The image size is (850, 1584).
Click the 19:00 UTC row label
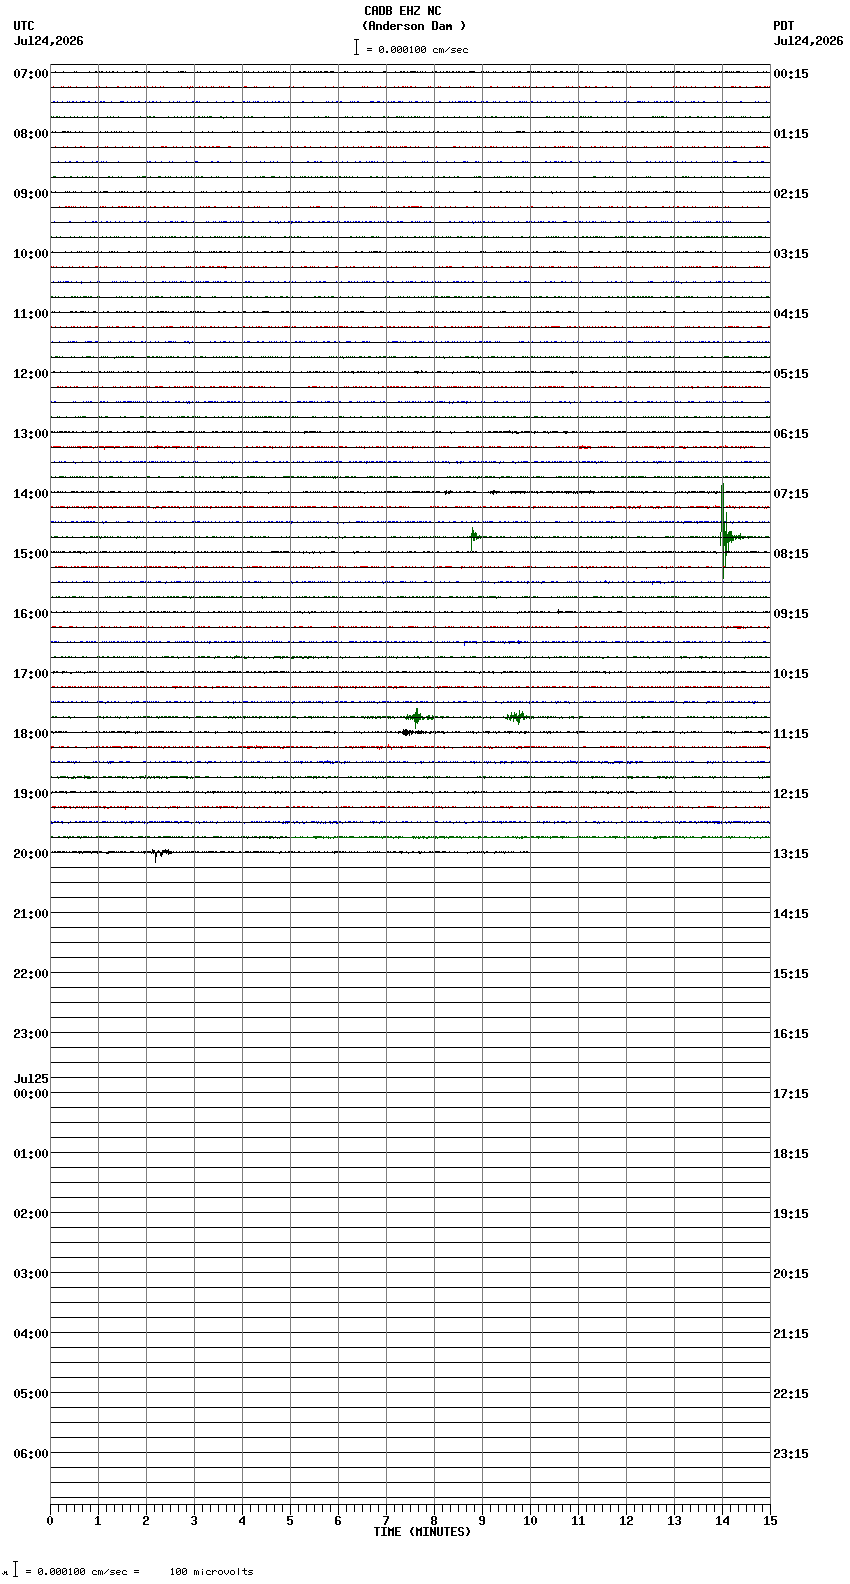point(31,794)
